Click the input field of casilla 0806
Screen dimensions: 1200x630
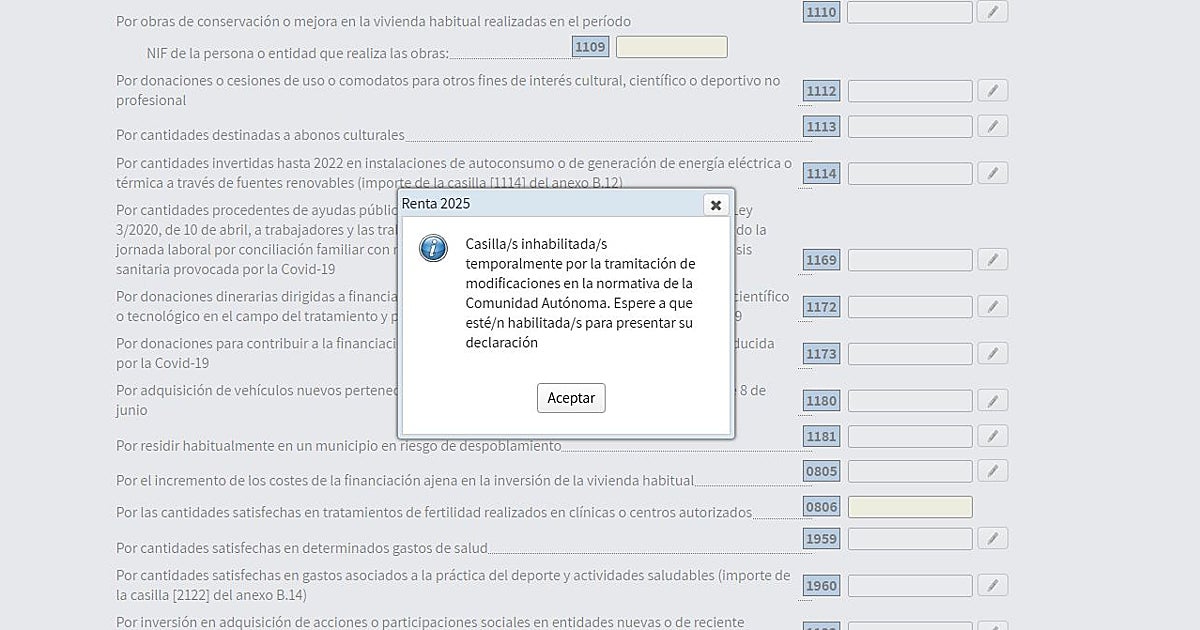(x=909, y=507)
